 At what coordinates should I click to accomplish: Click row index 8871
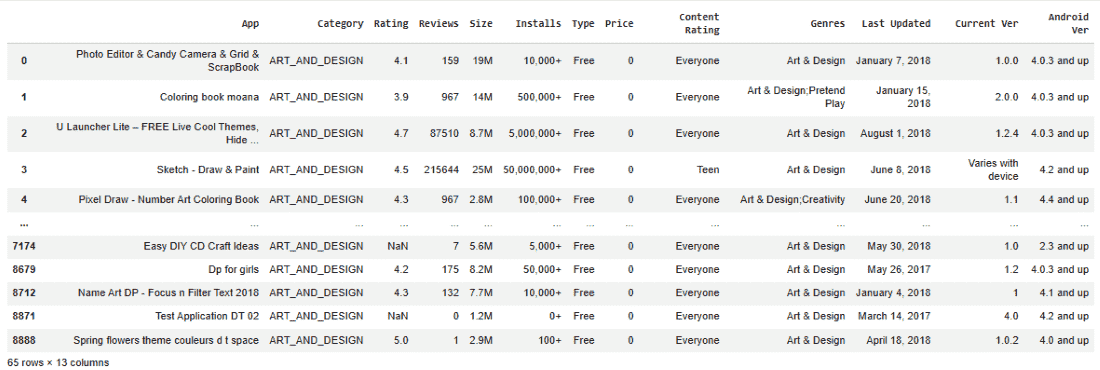point(24,316)
